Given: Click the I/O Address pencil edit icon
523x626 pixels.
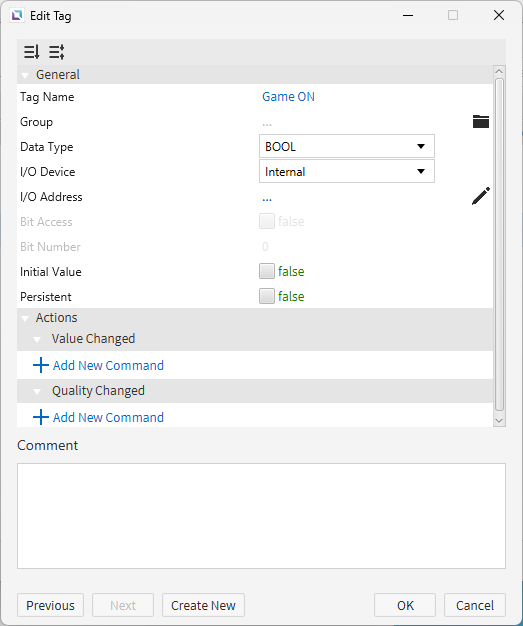Looking at the screenshot, I should coord(481,196).
